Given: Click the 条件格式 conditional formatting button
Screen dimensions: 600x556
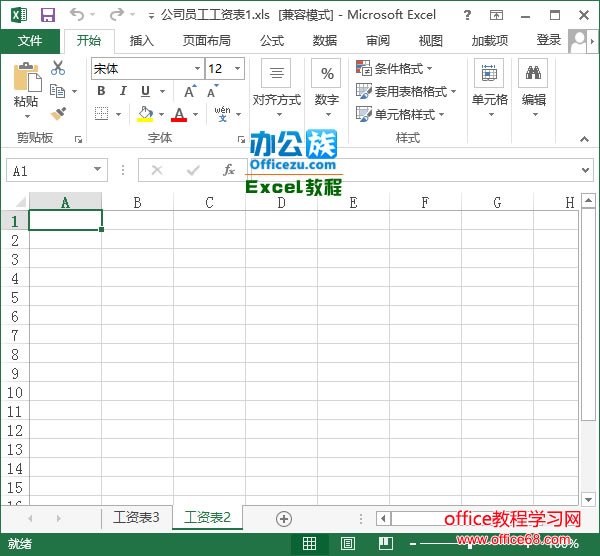Looking at the screenshot, I should pyautogui.click(x=394, y=68).
